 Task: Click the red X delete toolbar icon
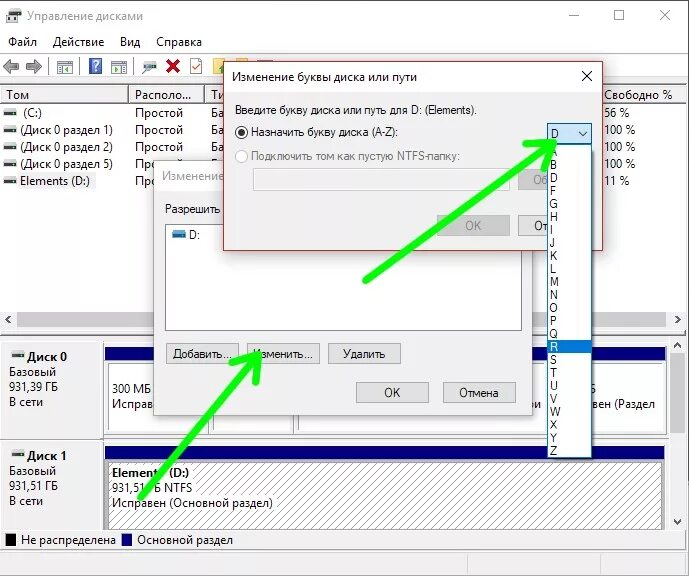pos(173,67)
